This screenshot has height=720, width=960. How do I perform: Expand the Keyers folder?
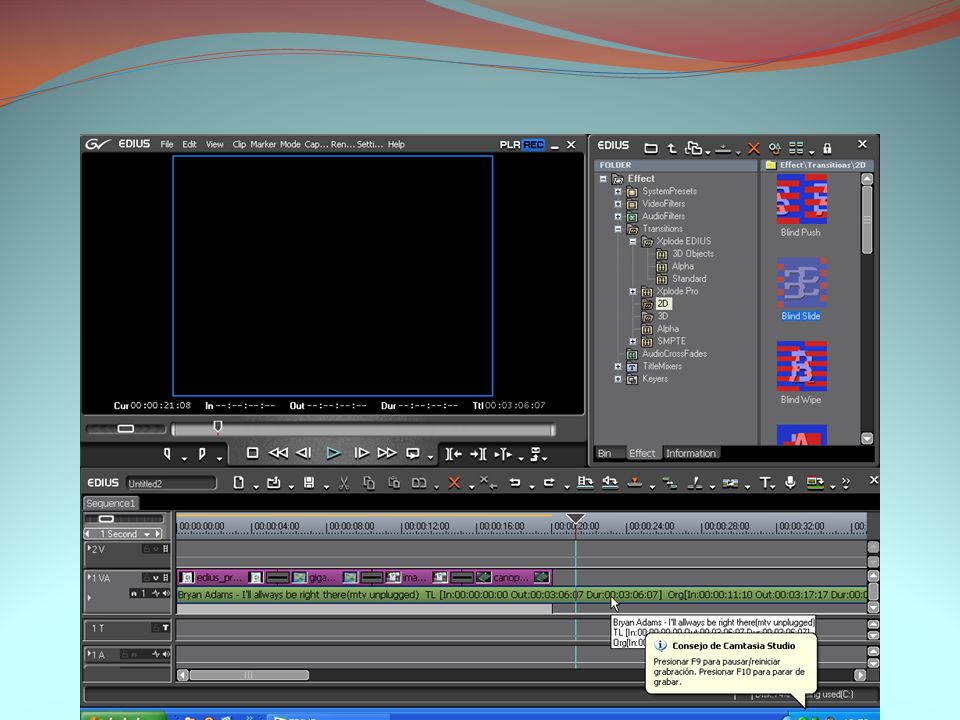[618, 379]
